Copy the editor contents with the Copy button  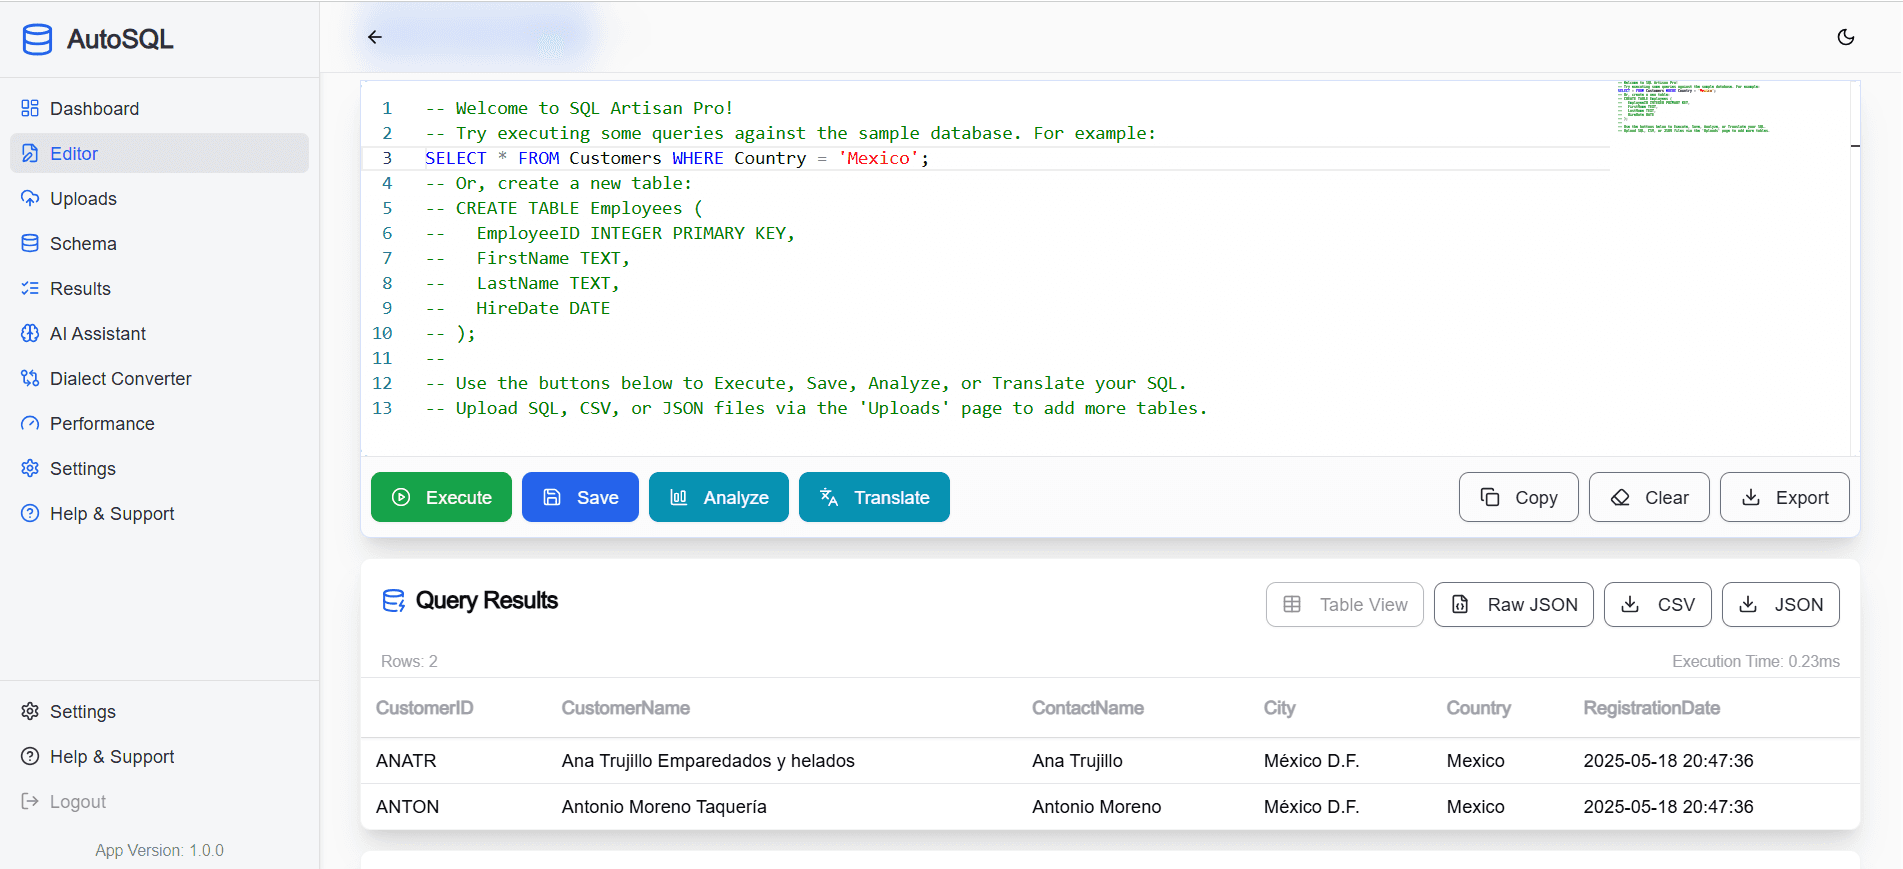pos(1518,497)
